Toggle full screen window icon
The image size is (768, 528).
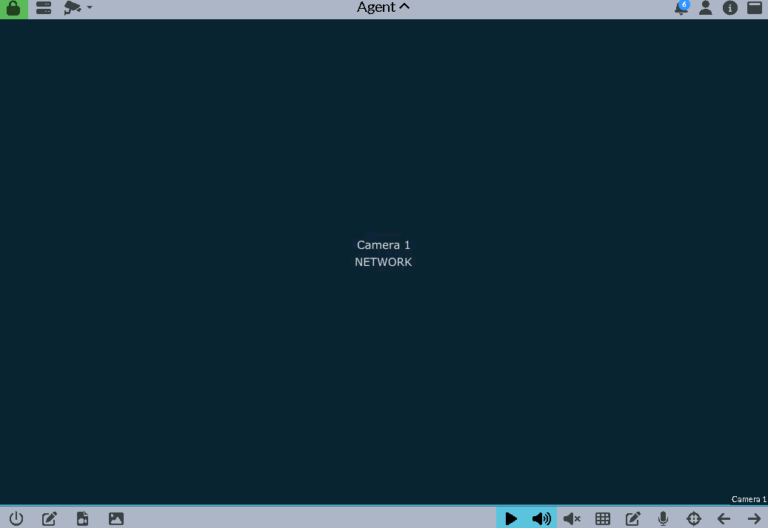755,8
